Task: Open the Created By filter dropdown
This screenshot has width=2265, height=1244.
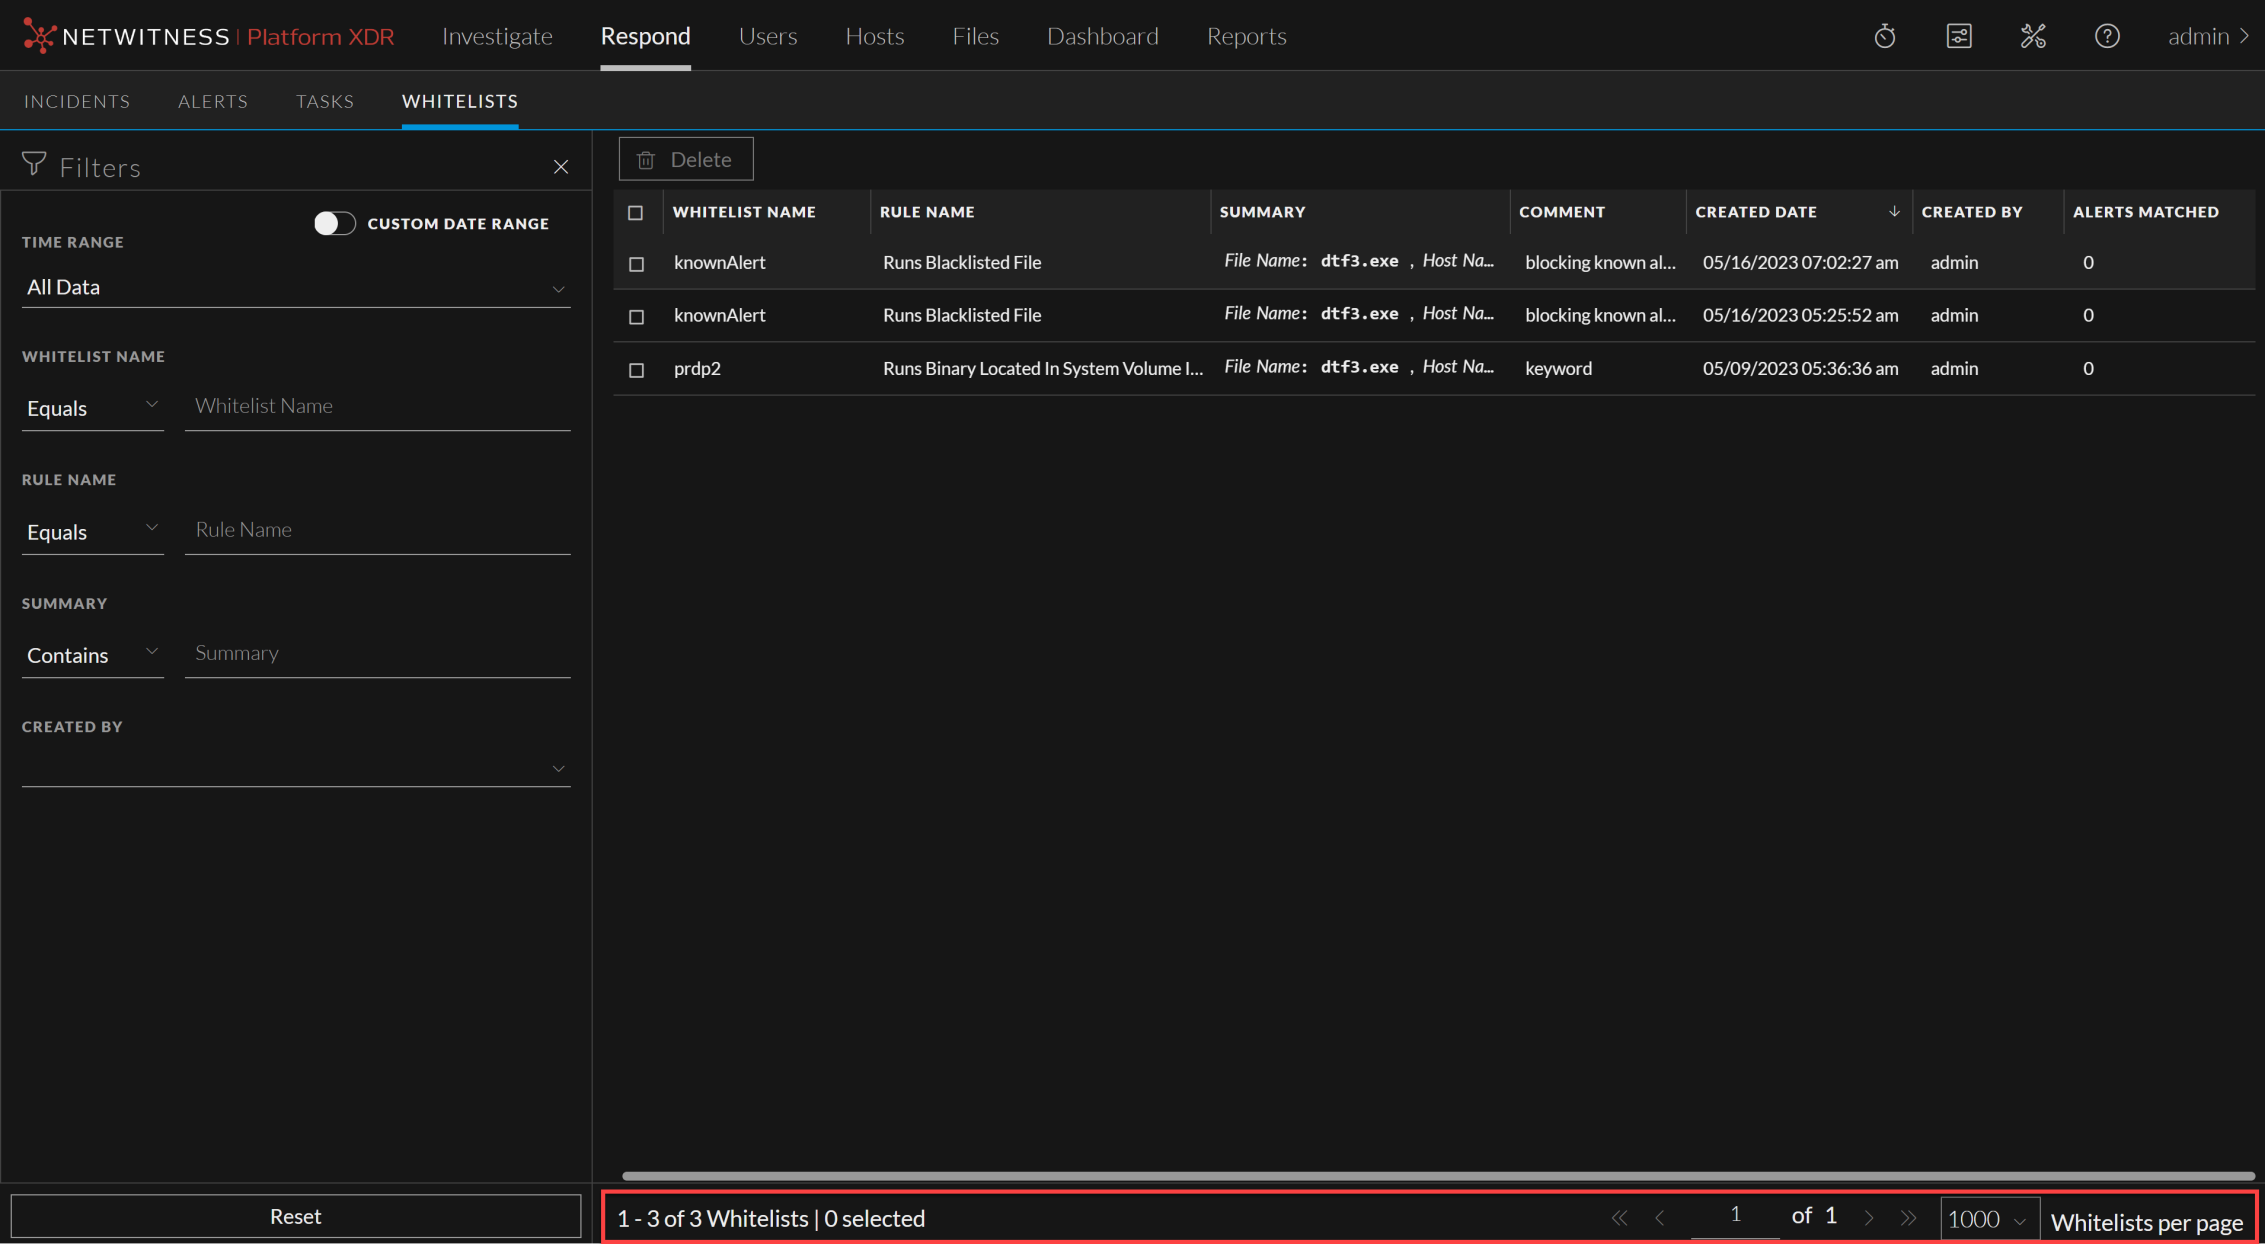Action: click(295, 768)
